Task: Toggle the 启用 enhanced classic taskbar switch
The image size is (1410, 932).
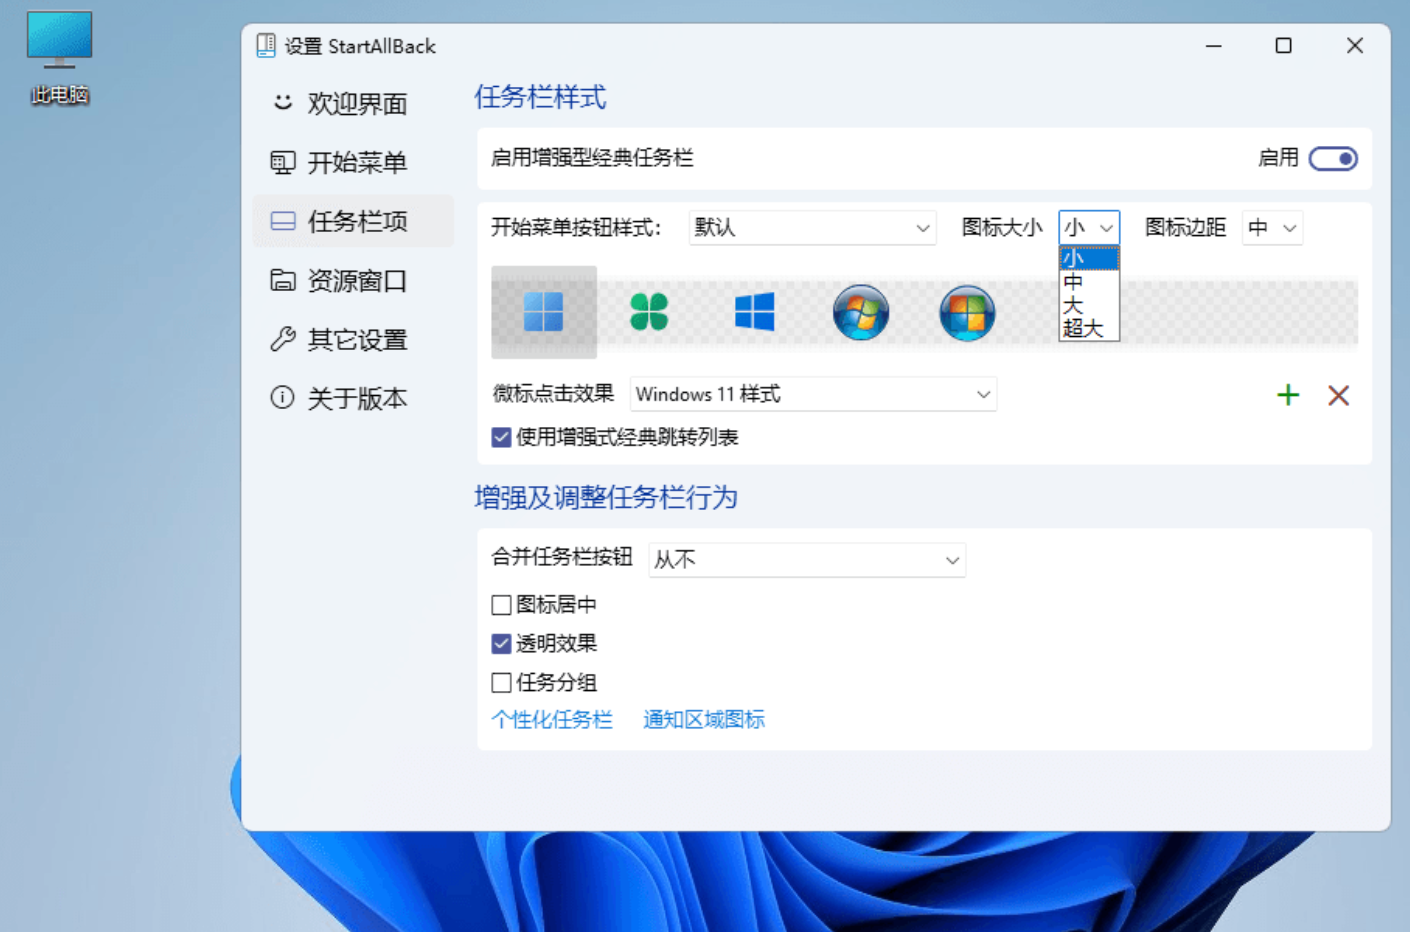Action: [1333, 158]
